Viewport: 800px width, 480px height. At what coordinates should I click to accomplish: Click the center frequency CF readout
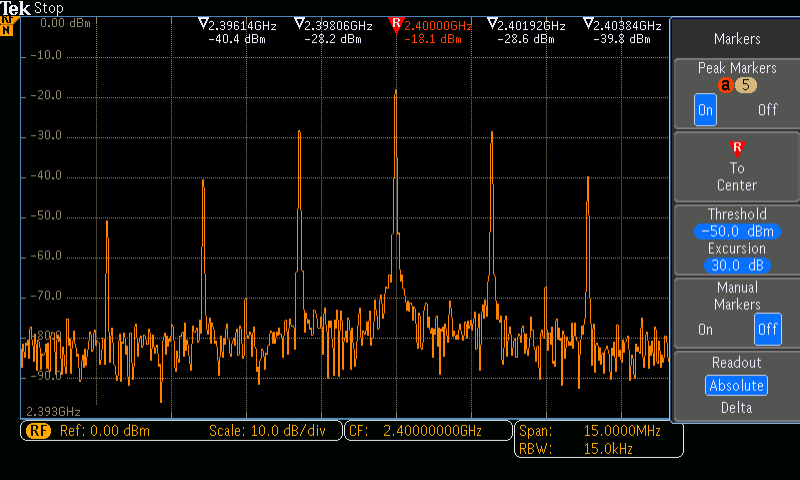(427, 431)
